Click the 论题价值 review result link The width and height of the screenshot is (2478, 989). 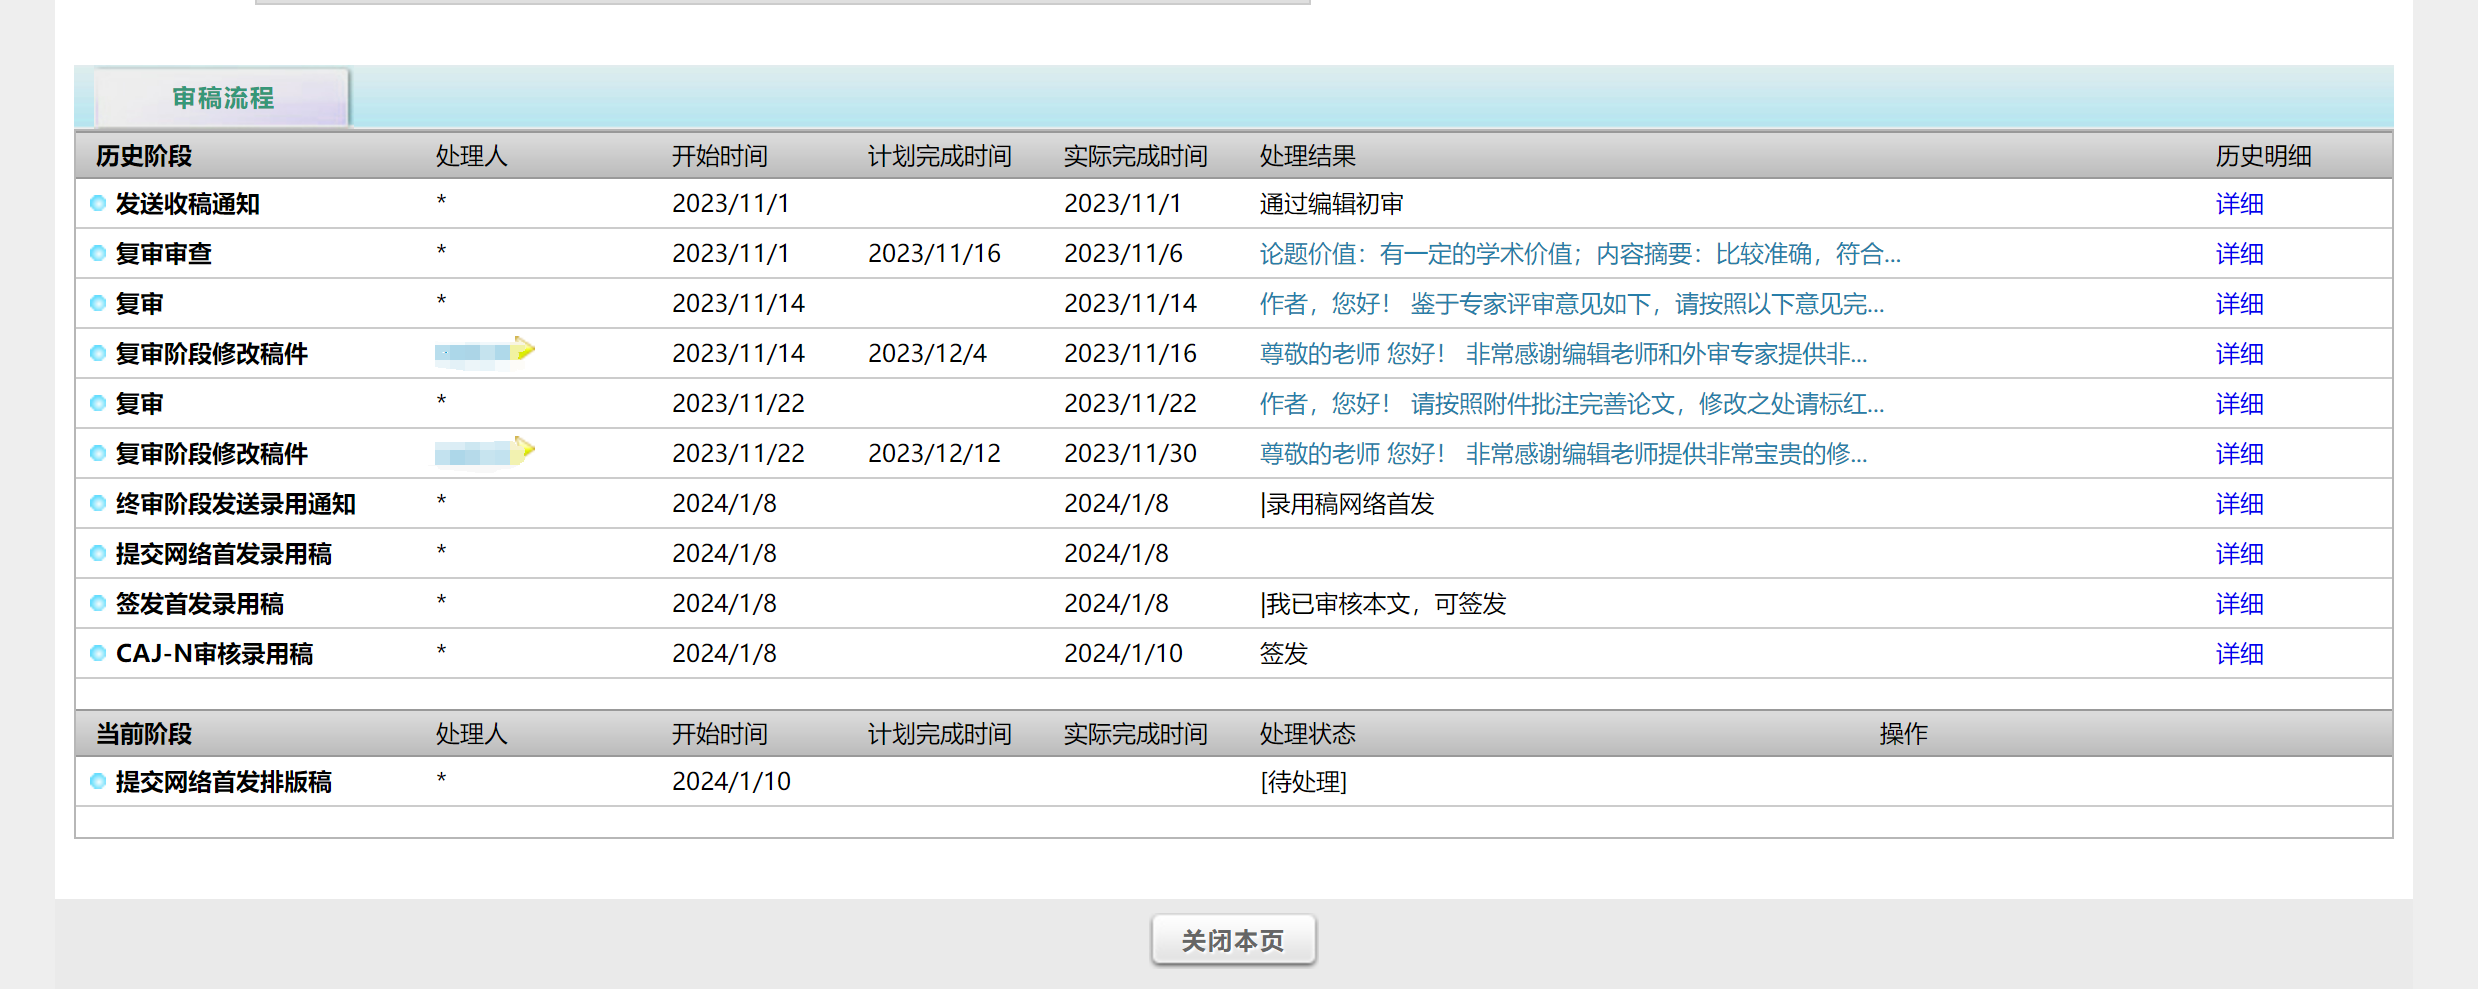1579,254
